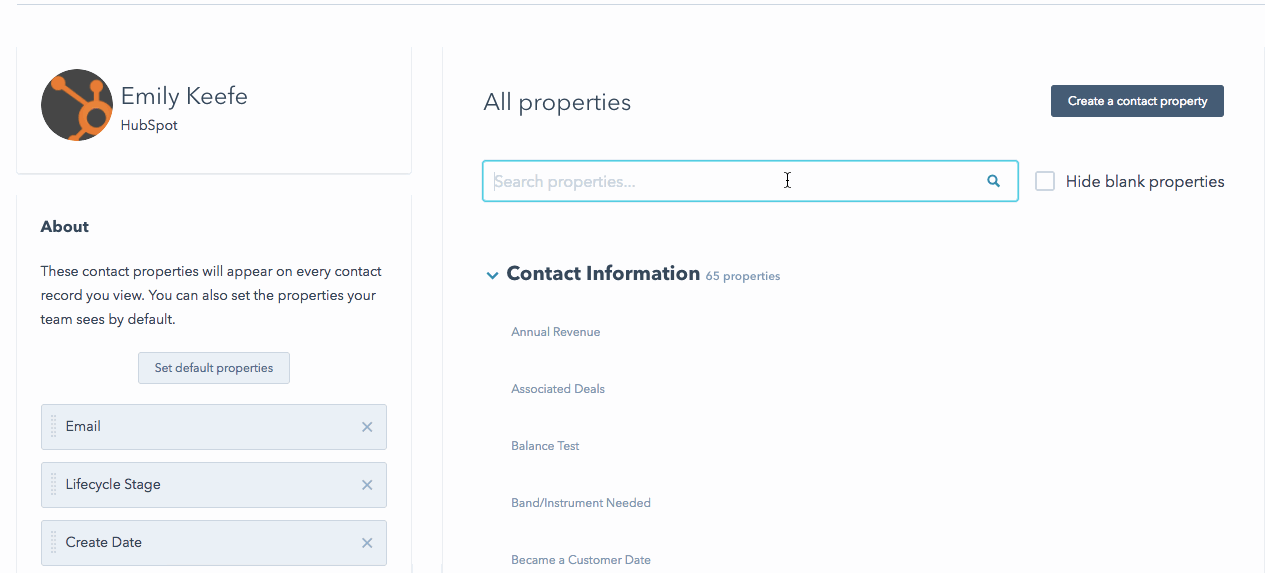1265x573 pixels.
Task: Click the Email drag handle
Action: (54, 427)
